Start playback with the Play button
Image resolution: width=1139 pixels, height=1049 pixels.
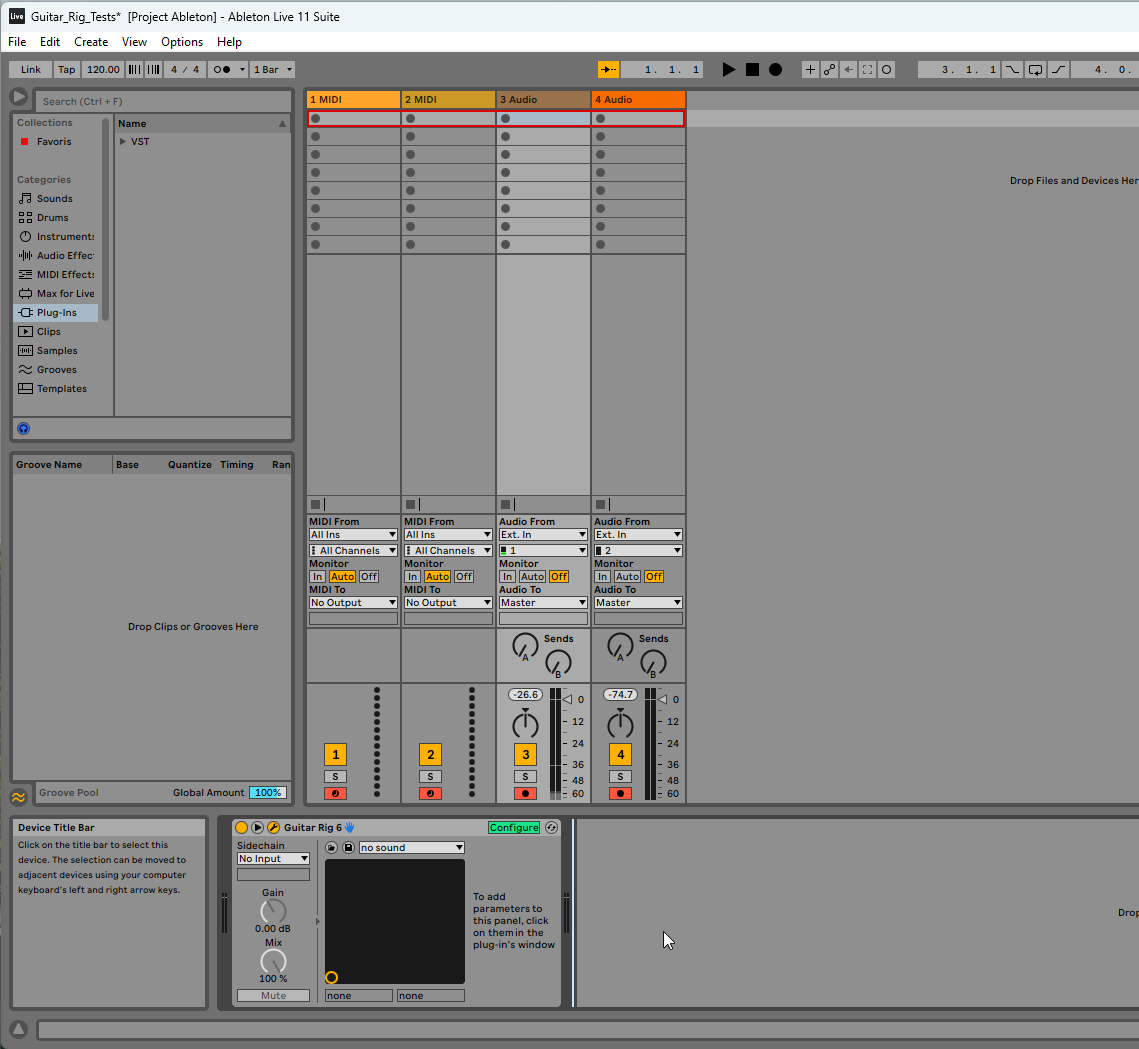click(729, 70)
